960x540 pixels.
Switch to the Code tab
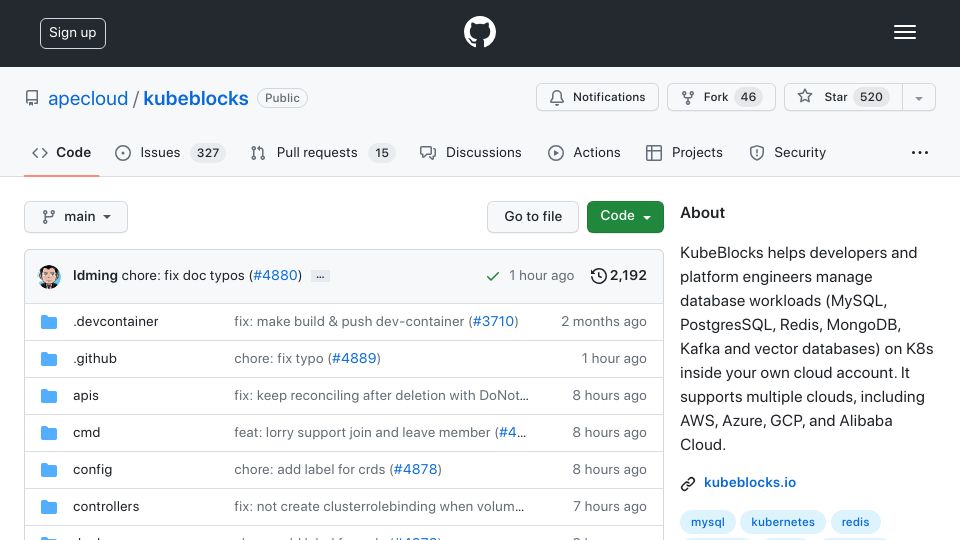[61, 152]
